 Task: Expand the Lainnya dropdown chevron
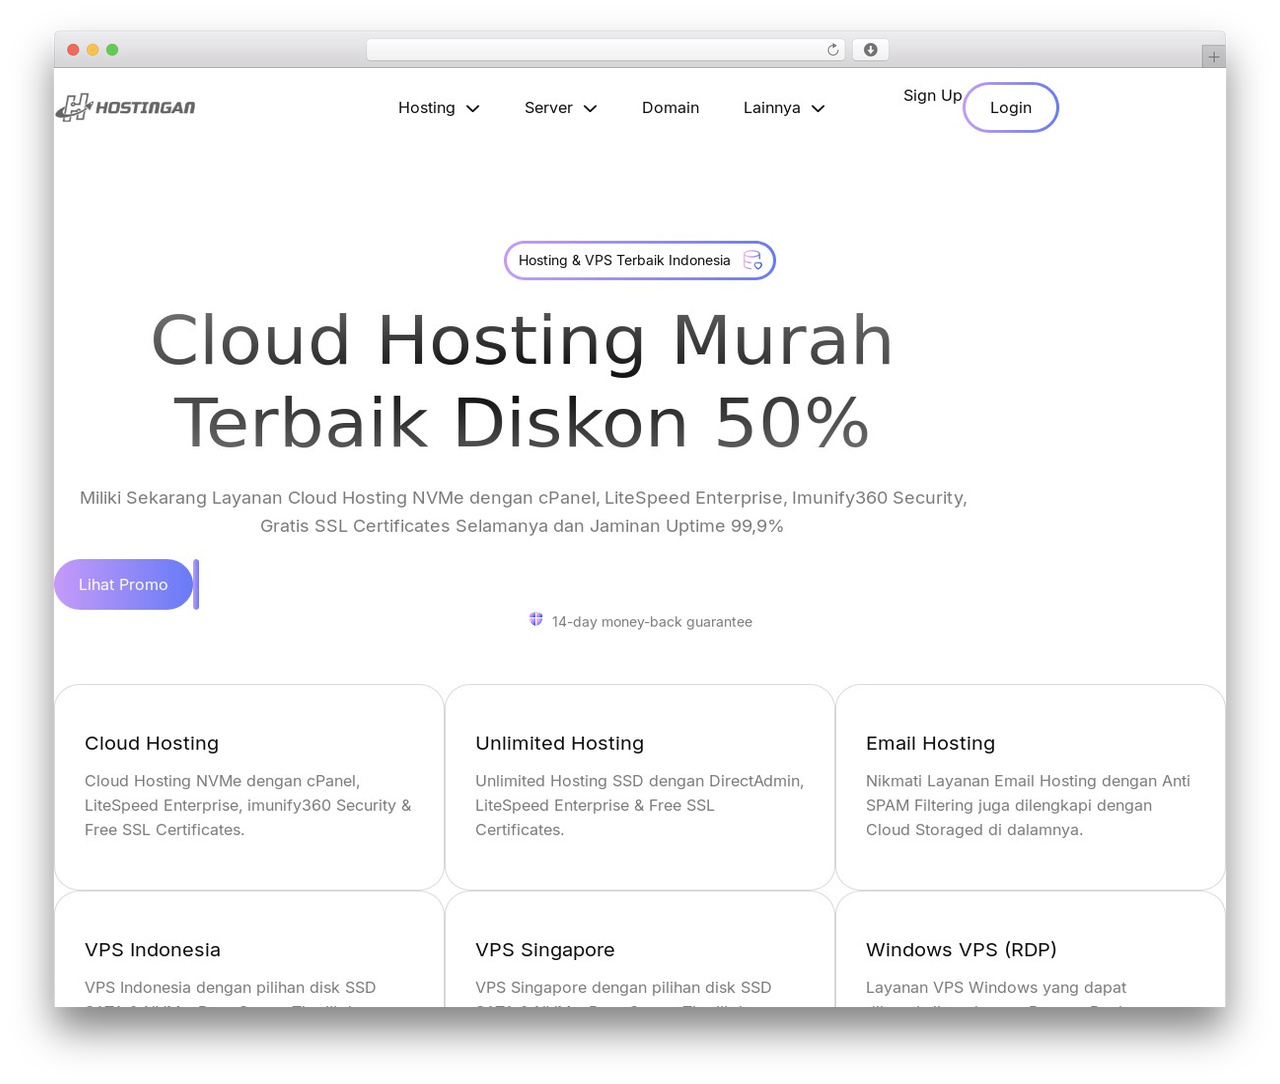(818, 108)
